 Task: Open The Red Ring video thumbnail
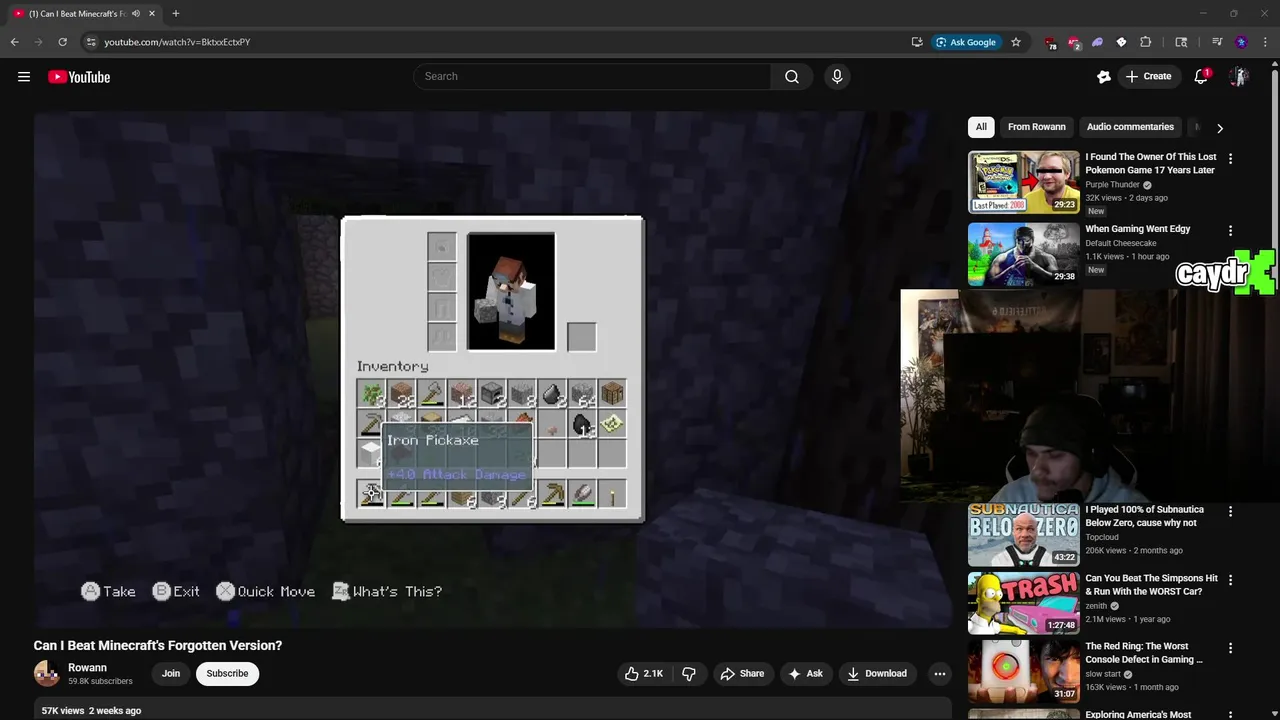click(x=1024, y=671)
